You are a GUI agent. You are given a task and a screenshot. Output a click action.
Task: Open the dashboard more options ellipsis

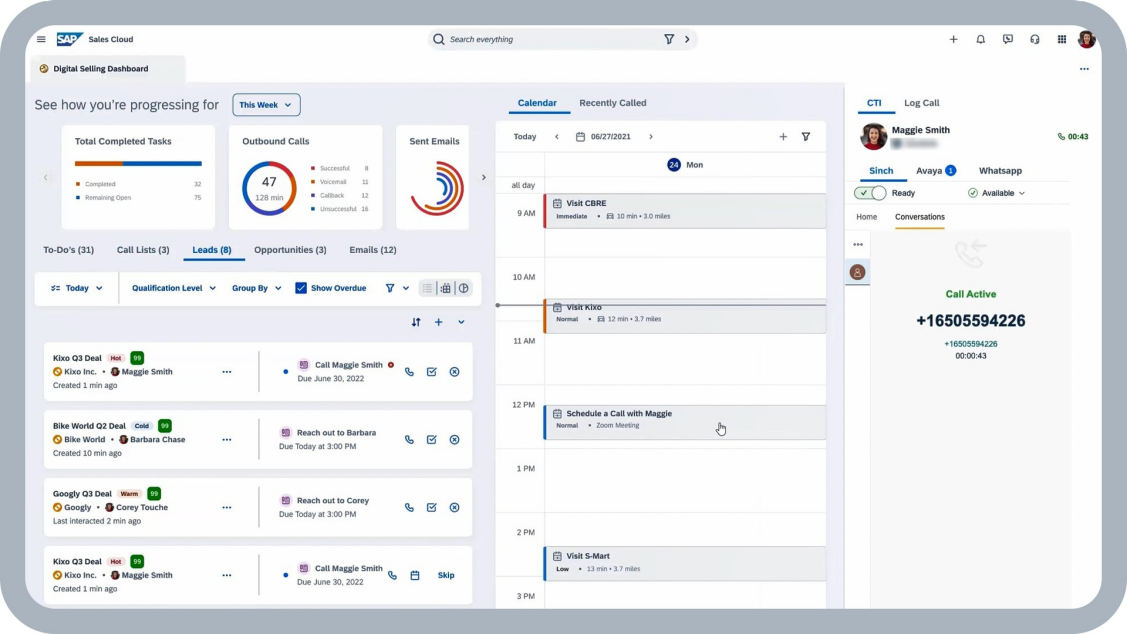(1084, 69)
